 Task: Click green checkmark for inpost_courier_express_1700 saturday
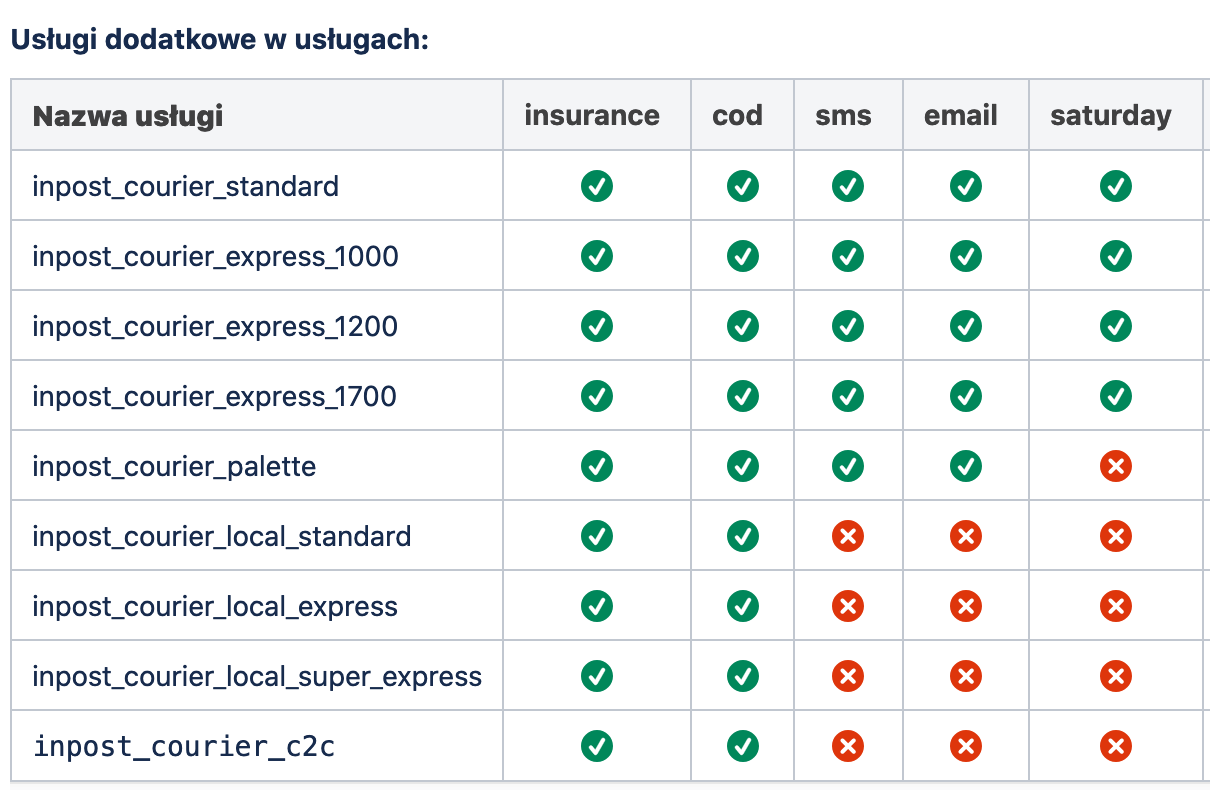coord(1115,396)
